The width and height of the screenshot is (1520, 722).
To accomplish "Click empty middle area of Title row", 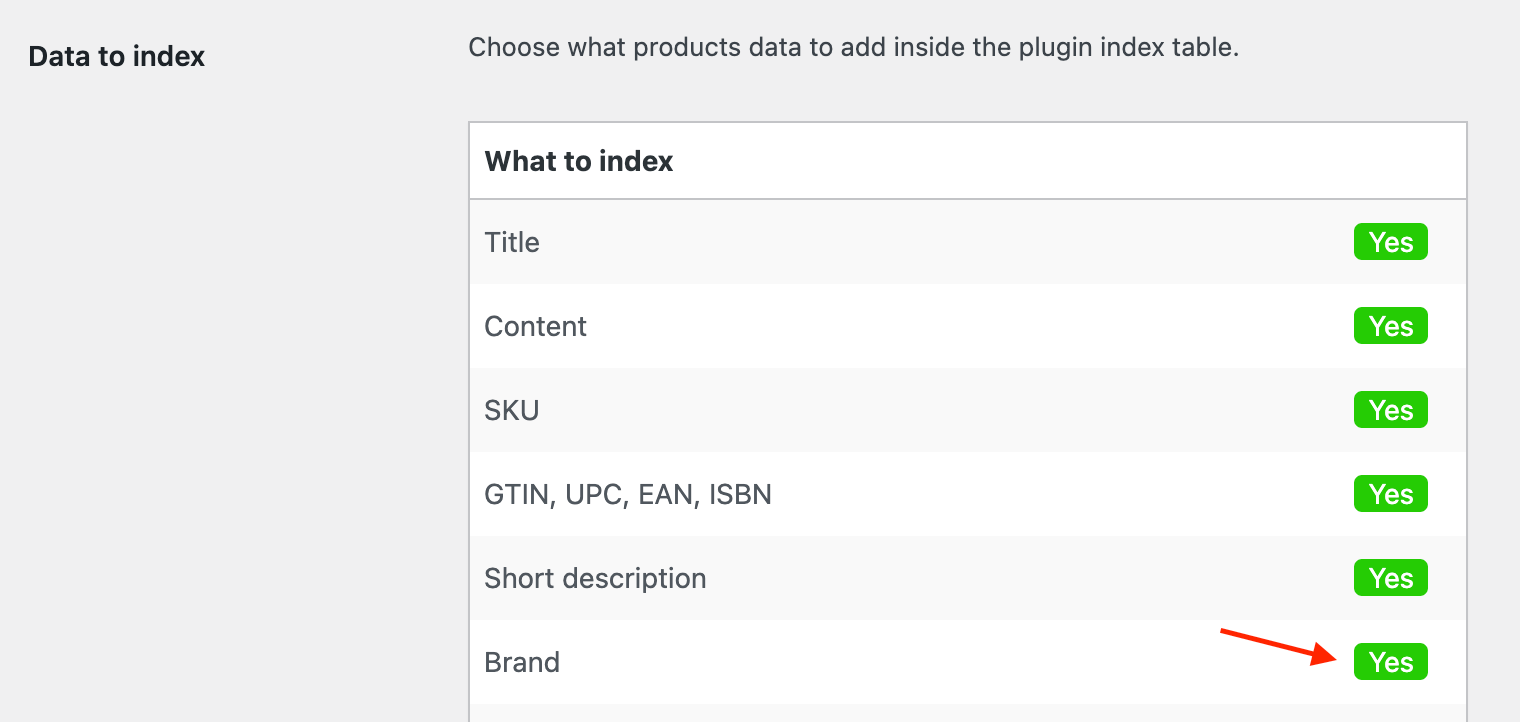I will pyautogui.click(x=940, y=242).
